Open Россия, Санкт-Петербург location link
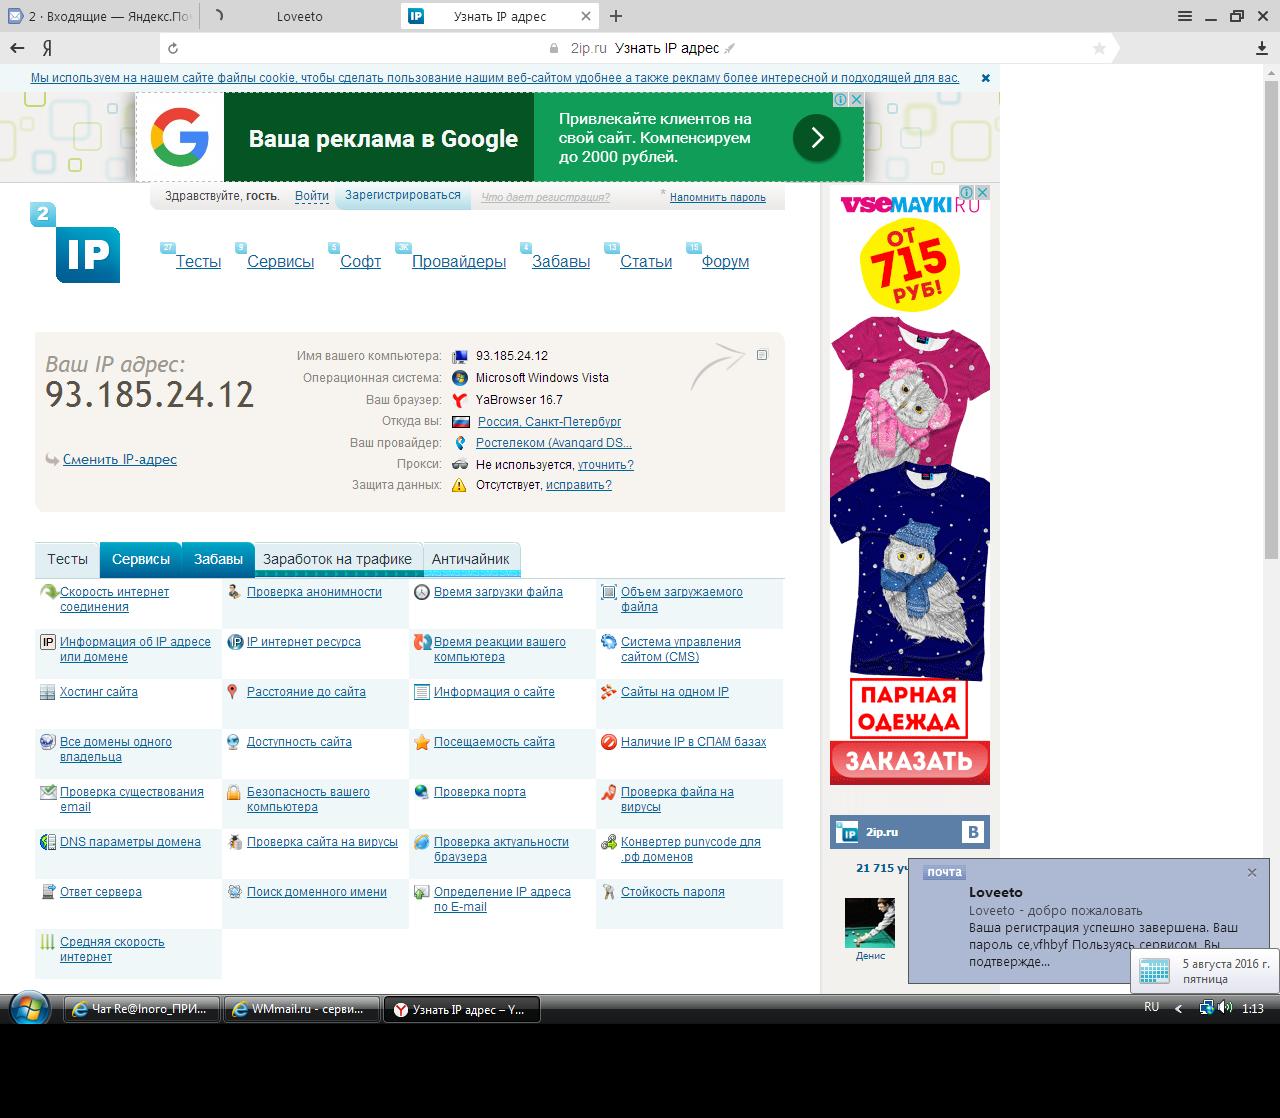The image size is (1280, 1118). click(x=549, y=421)
